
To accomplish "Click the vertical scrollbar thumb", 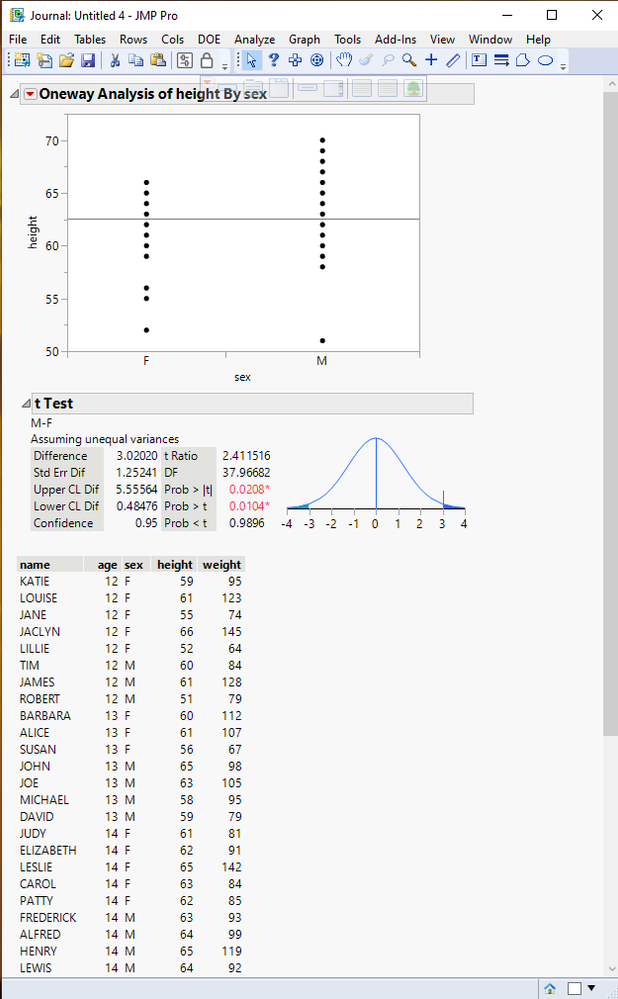I will pyautogui.click(x=611, y=413).
